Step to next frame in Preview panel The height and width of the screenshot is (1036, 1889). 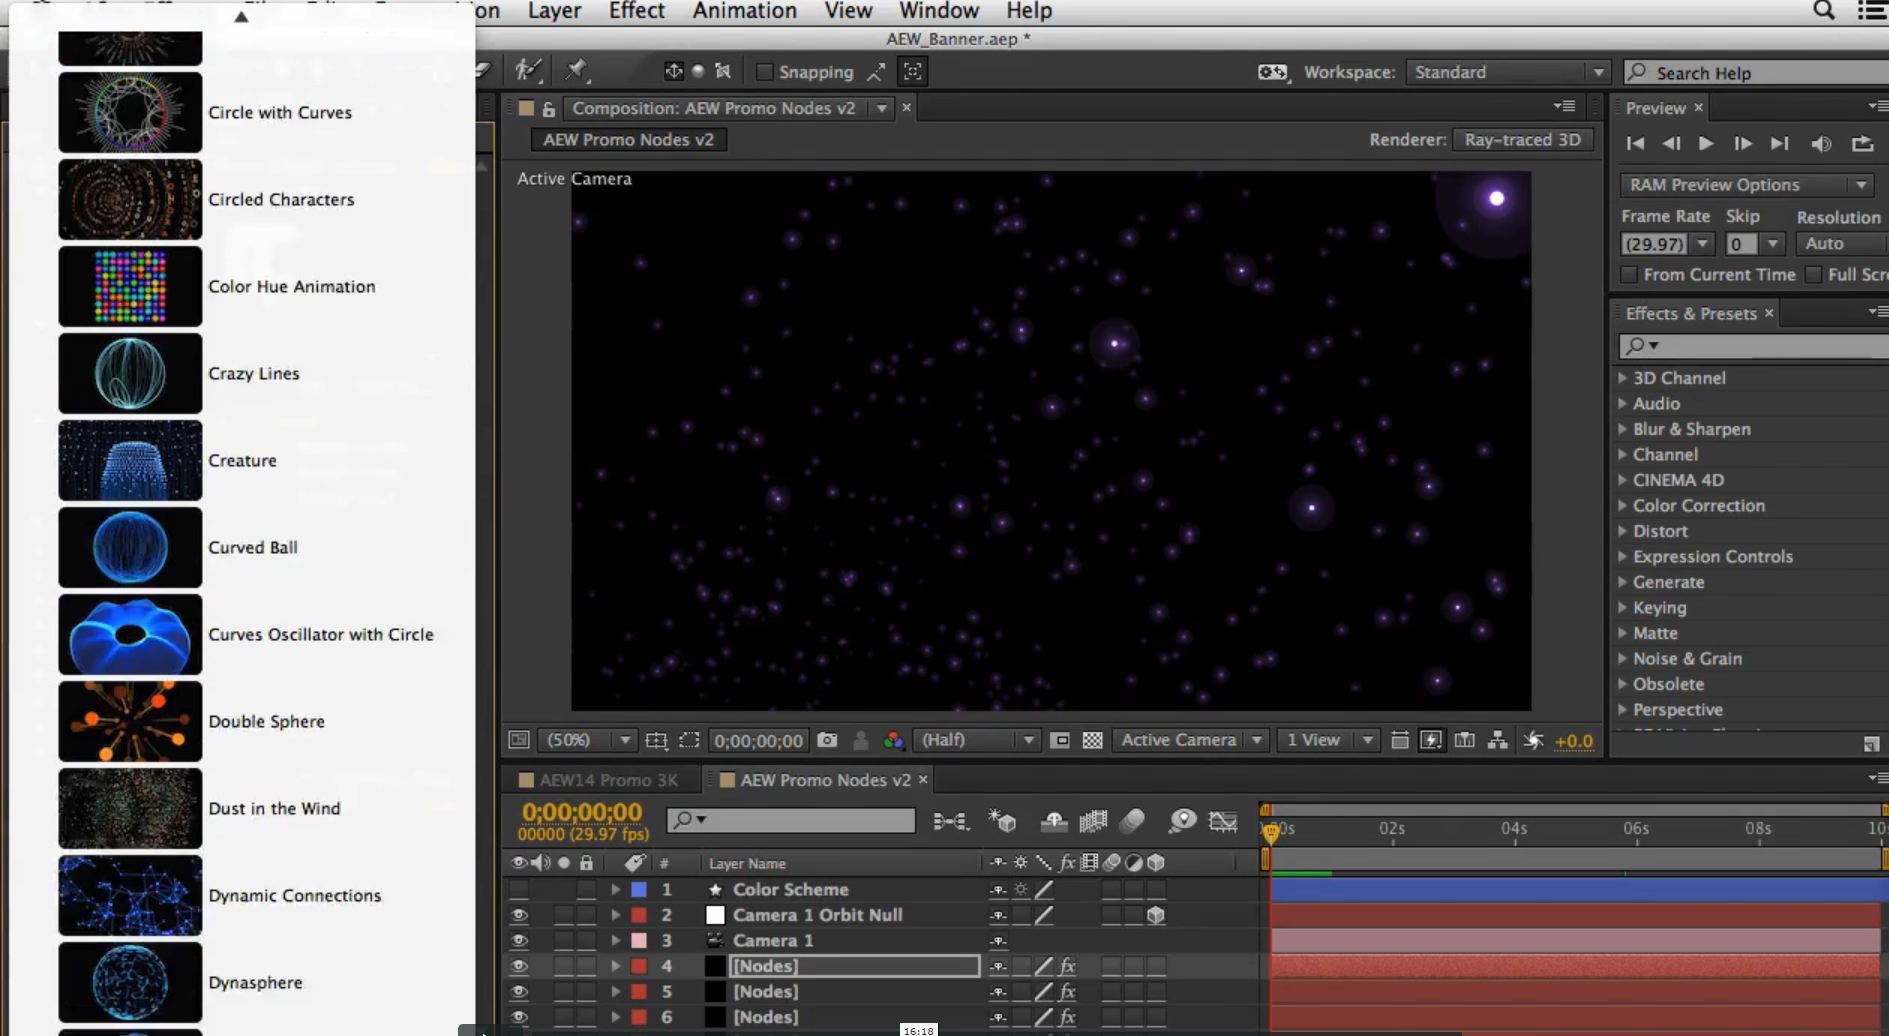pyautogui.click(x=1743, y=144)
